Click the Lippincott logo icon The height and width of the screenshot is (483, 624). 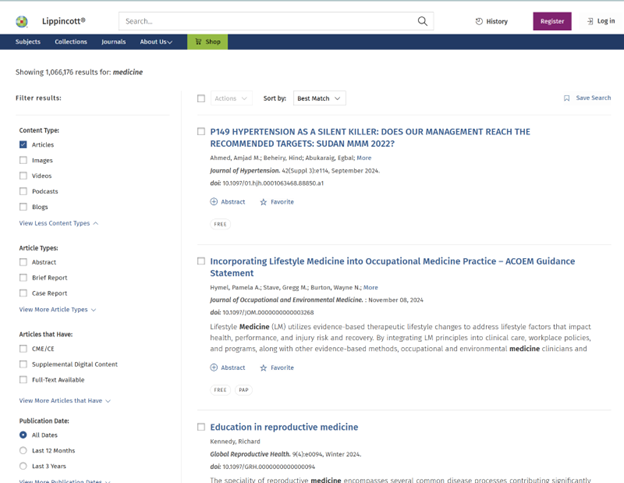(x=22, y=21)
